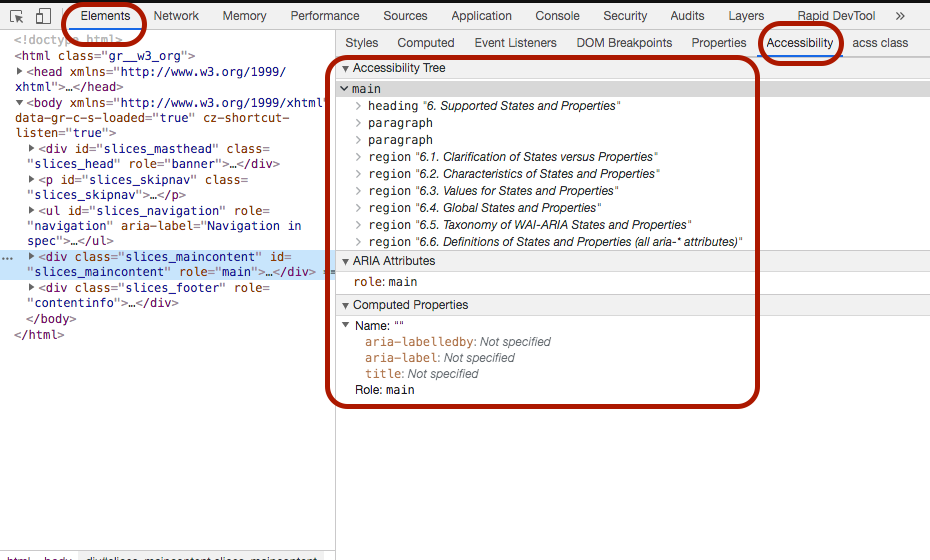Select the closing body tag line
930x560 pixels.
[52, 319]
